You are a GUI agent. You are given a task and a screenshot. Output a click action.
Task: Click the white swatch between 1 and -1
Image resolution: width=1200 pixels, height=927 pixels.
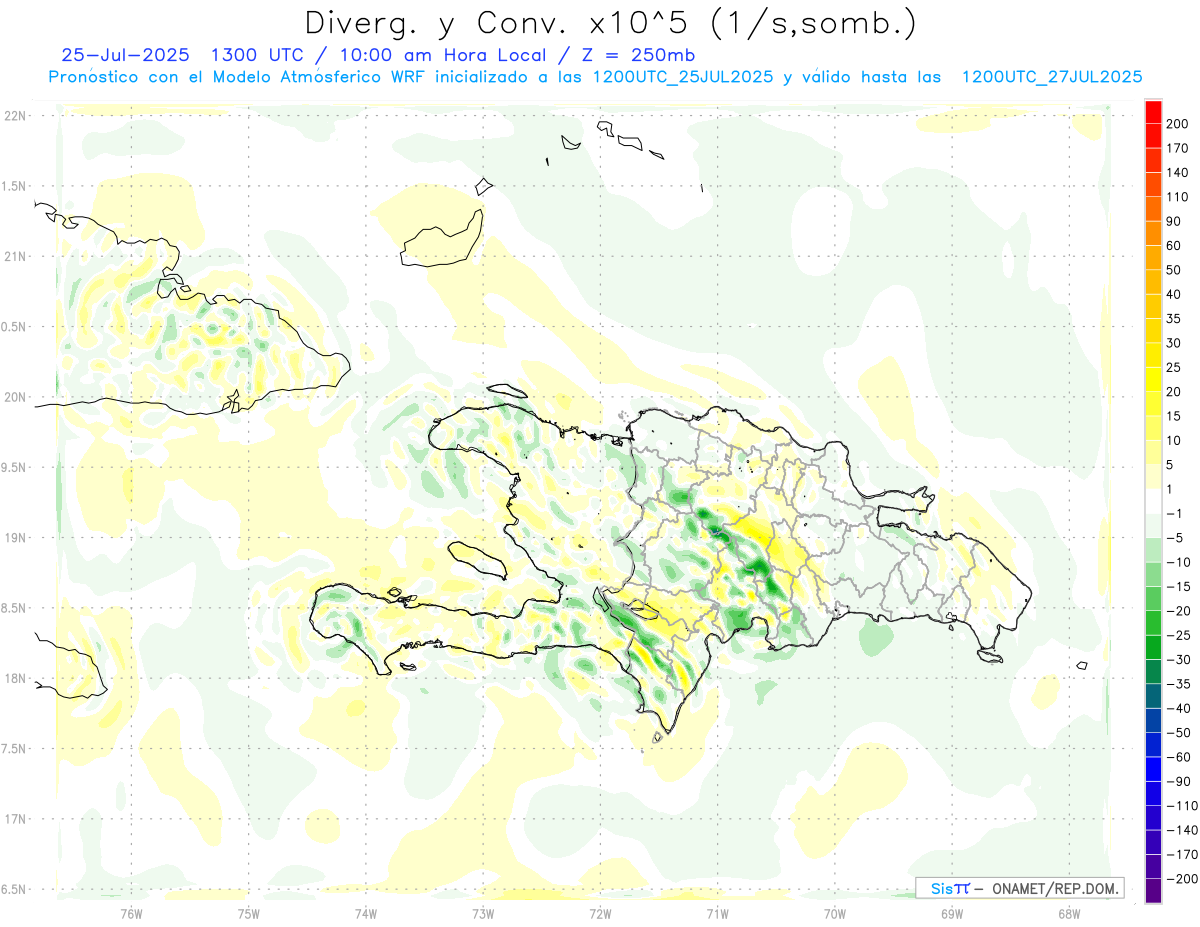(1153, 501)
